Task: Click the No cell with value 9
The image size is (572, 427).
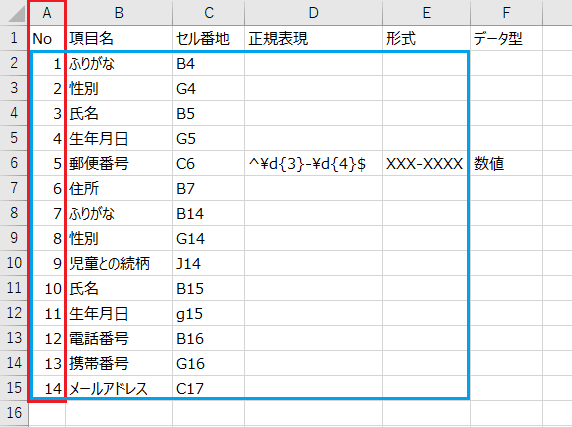Action: (x=47, y=263)
